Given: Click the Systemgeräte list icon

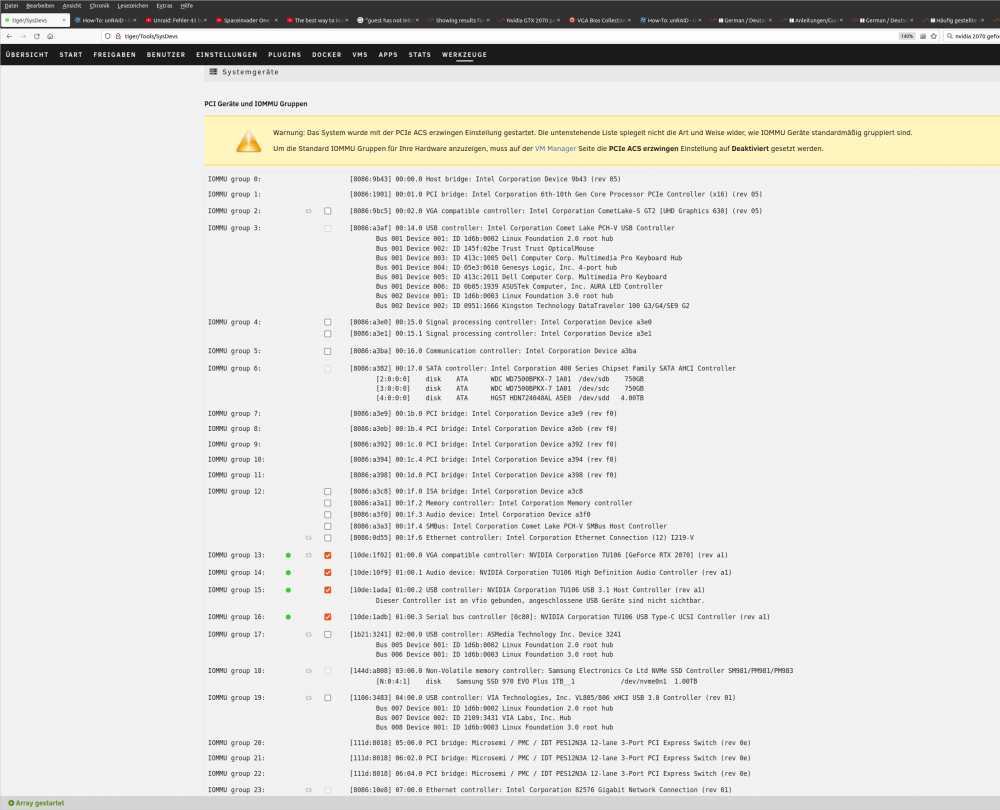Looking at the screenshot, I should point(214,72).
